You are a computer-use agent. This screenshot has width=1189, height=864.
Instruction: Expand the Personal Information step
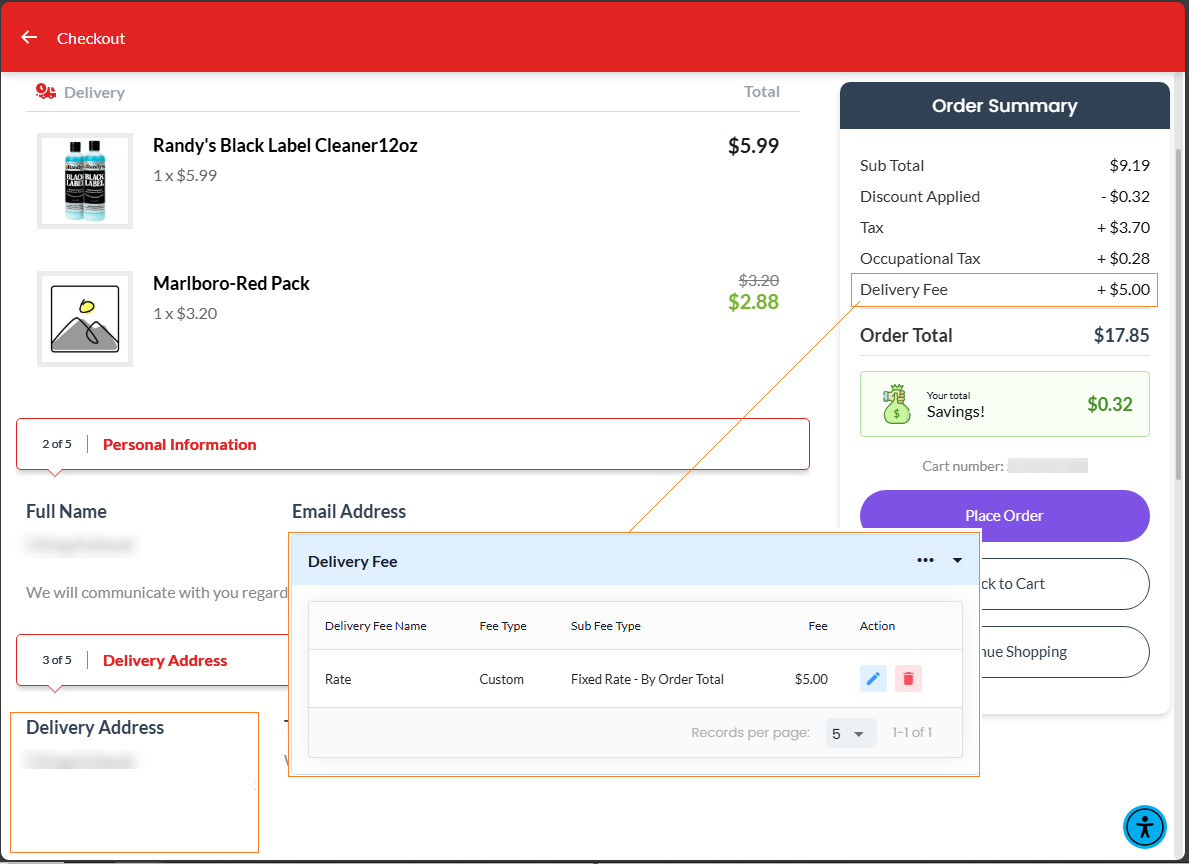tap(413, 444)
